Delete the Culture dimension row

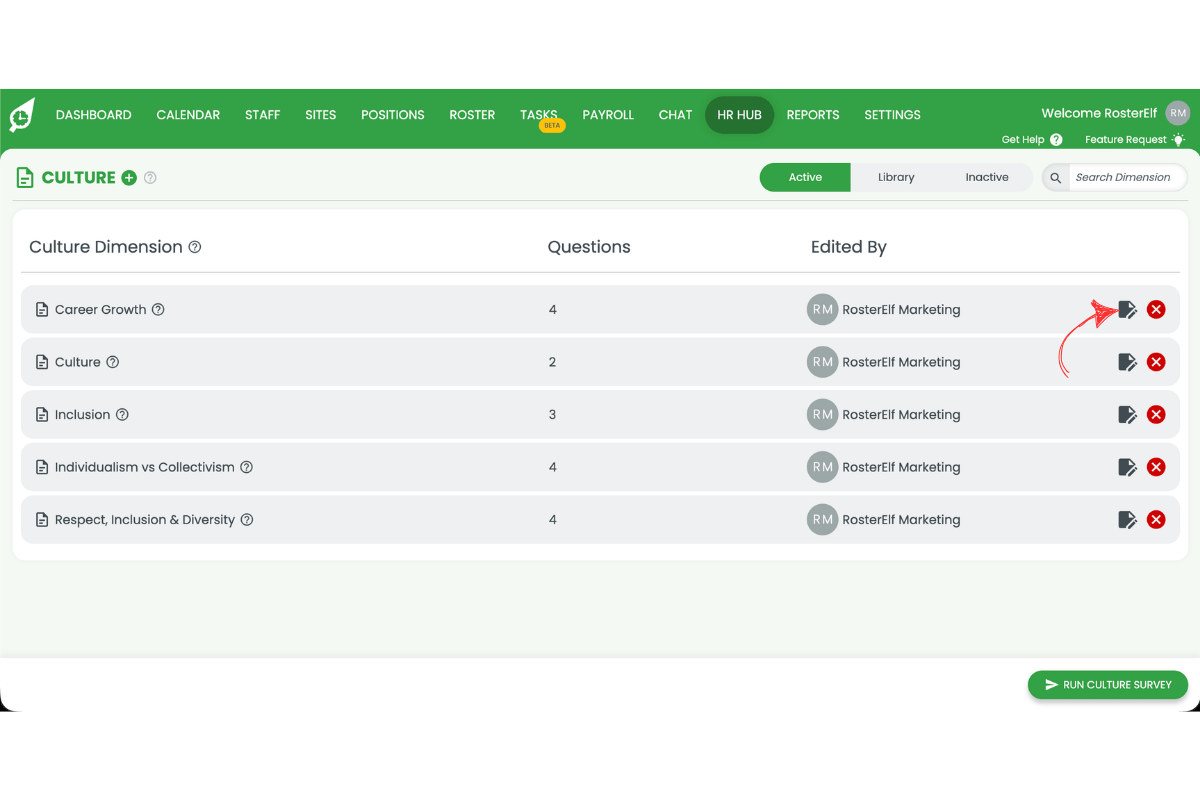click(x=1156, y=362)
